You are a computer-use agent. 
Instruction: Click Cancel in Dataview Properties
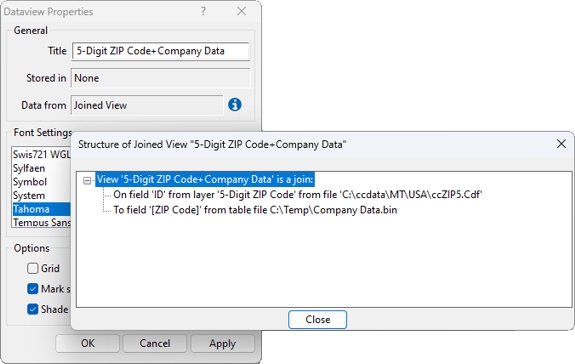[x=155, y=343]
